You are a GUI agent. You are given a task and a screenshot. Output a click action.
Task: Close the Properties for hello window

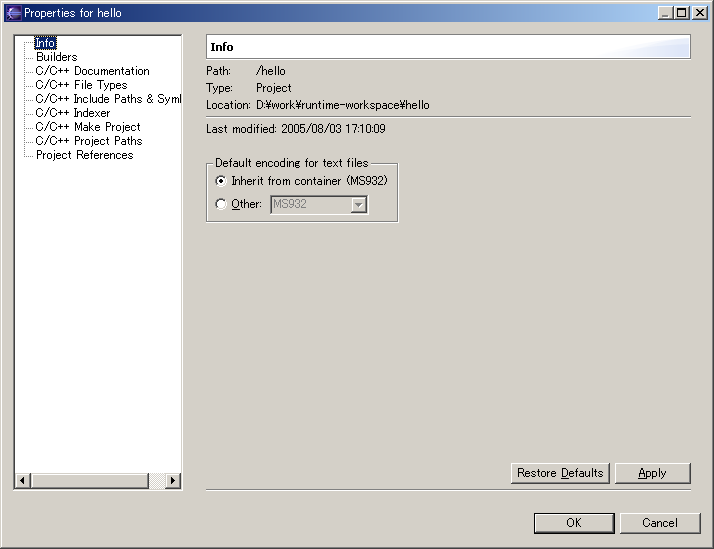pyautogui.click(x=699, y=13)
